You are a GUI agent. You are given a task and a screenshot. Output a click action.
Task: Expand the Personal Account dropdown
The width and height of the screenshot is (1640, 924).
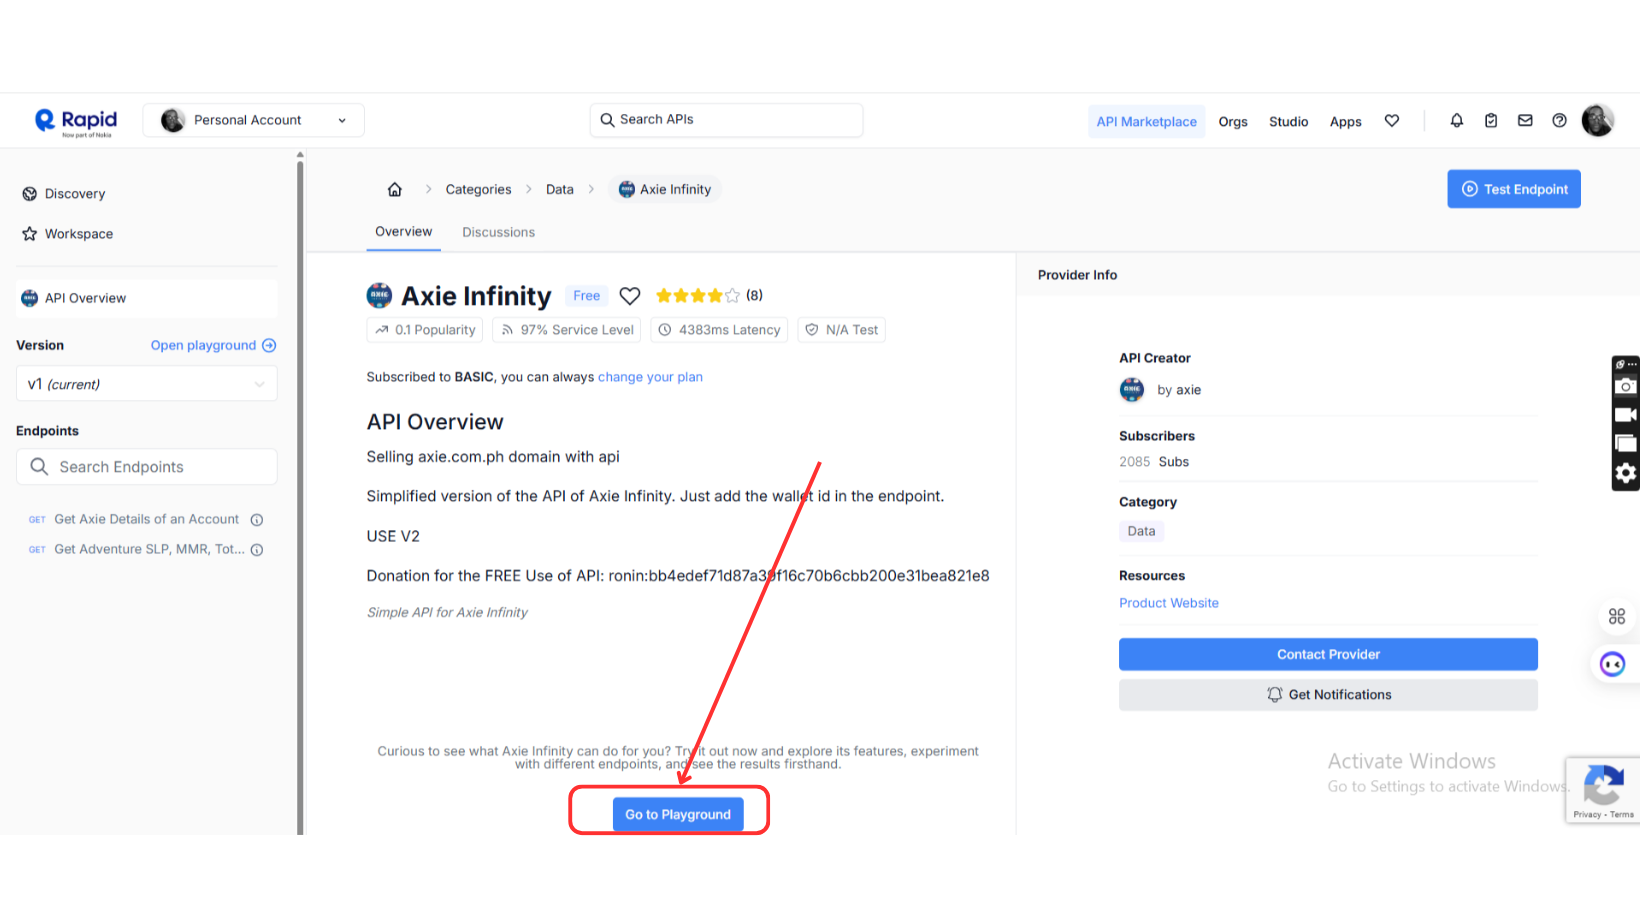tap(254, 121)
